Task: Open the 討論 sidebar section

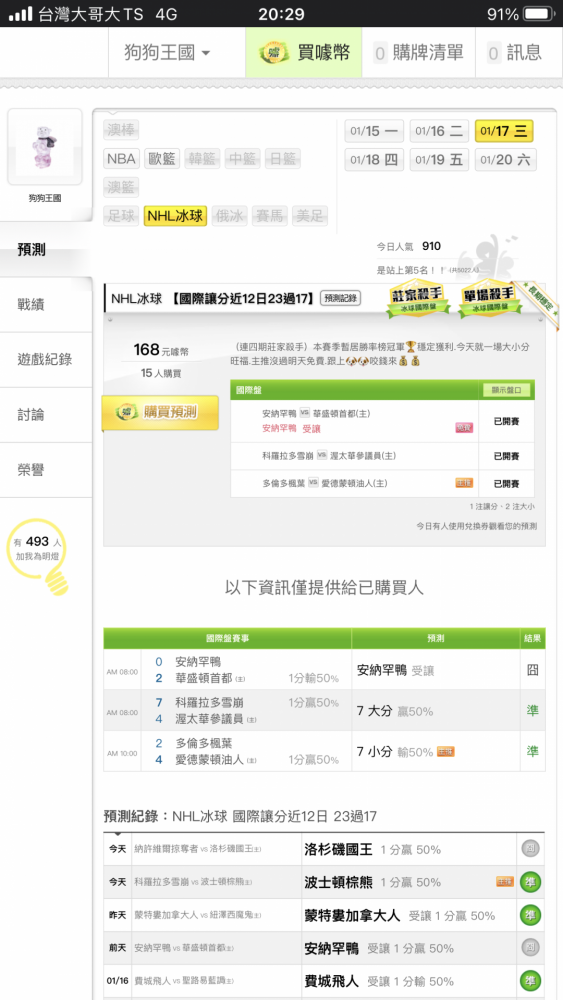Action: (x=46, y=415)
